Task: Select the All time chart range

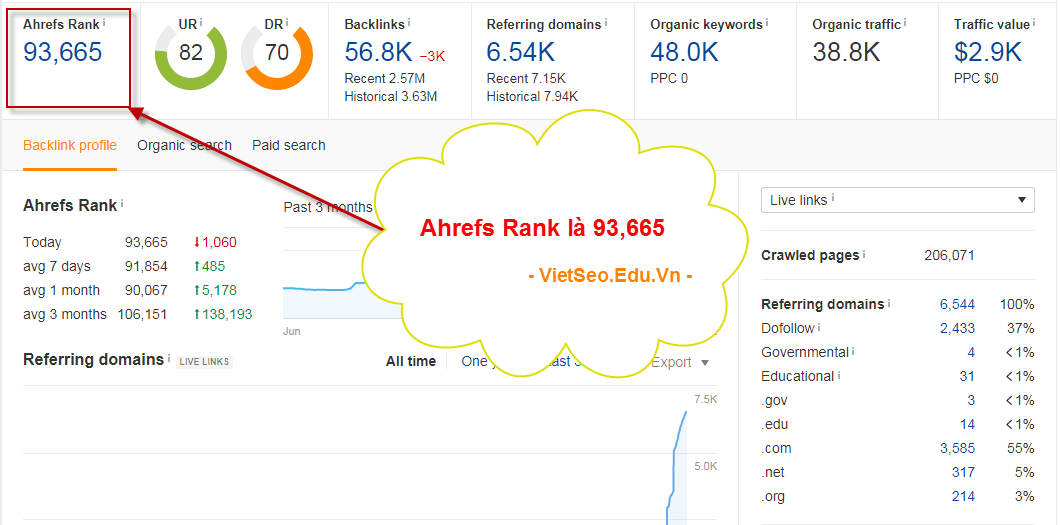Action: pyautogui.click(x=411, y=361)
